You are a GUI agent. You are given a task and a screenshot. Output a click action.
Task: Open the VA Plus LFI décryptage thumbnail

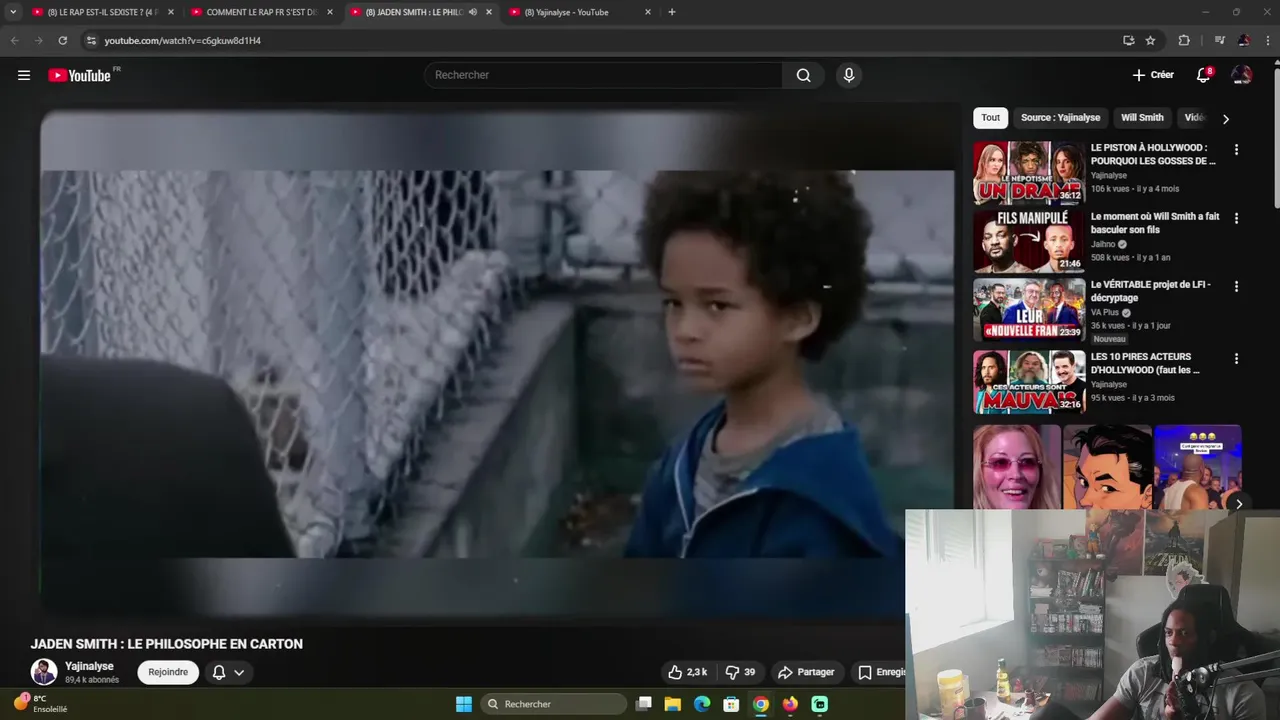tap(1029, 310)
